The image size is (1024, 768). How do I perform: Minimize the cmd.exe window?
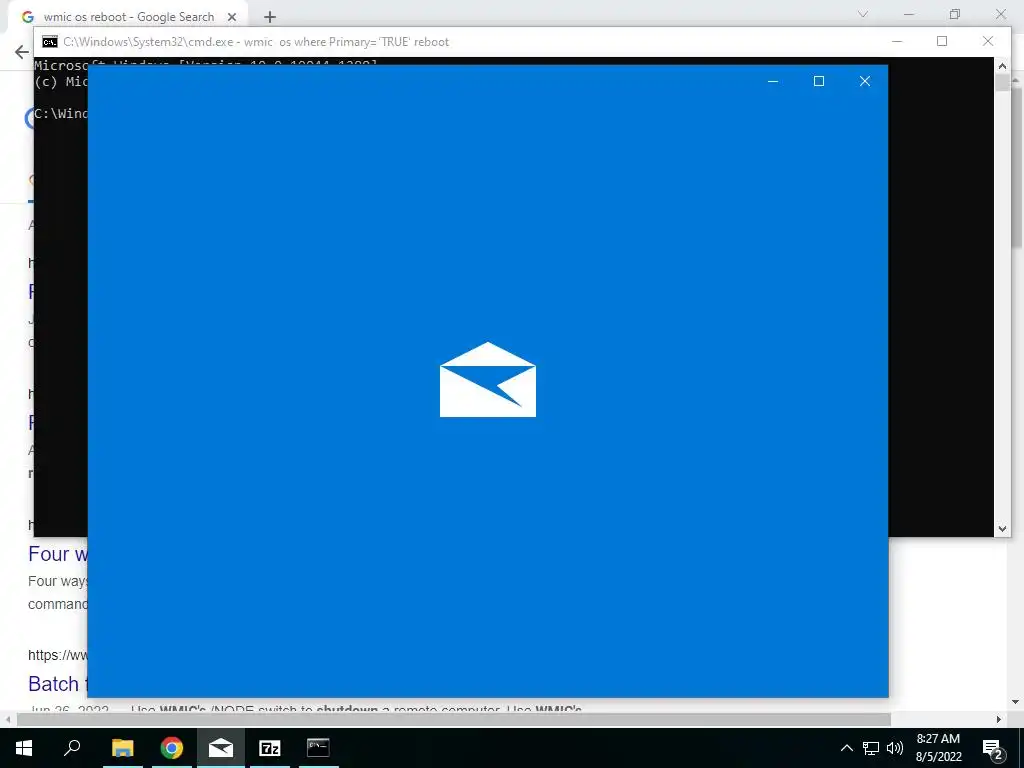897,41
